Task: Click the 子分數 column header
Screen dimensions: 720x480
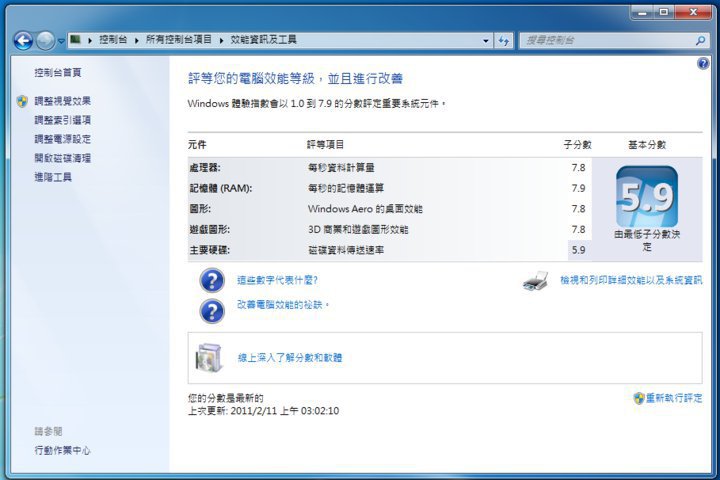Action: (578, 145)
